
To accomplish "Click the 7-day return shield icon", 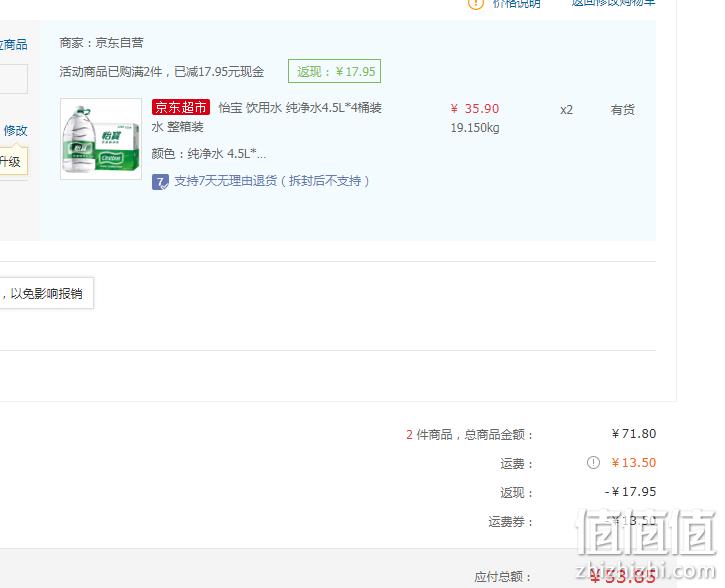I will pyautogui.click(x=160, y=181).
